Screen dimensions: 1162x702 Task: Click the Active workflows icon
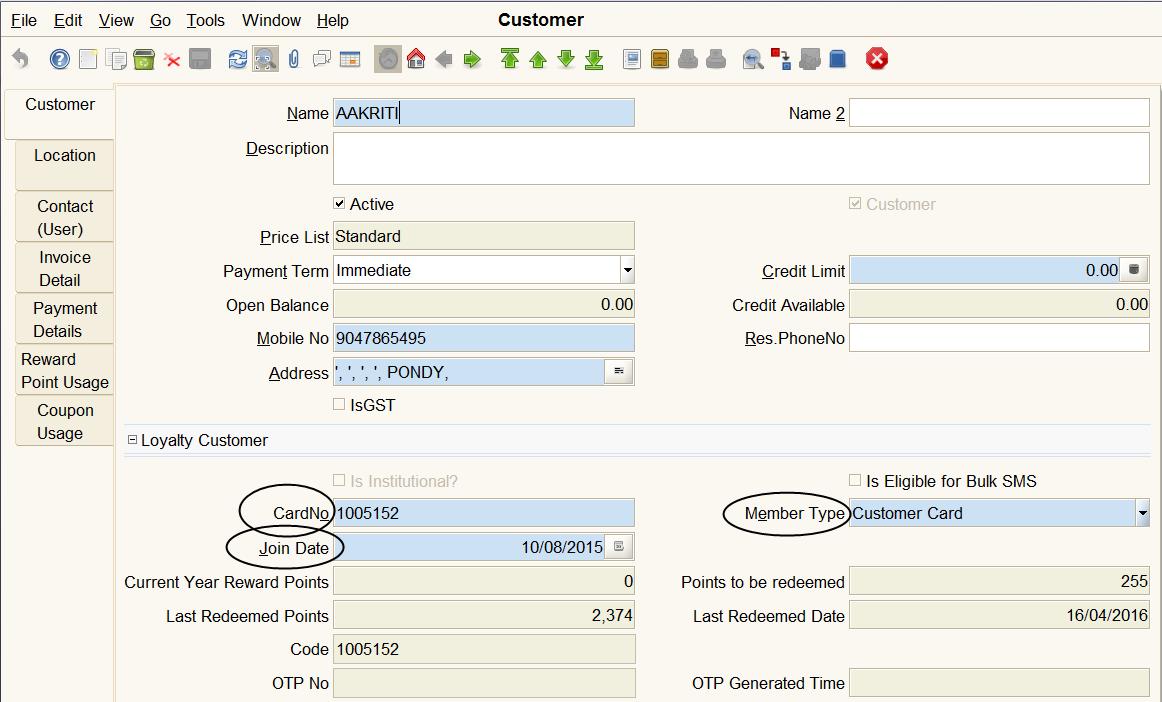(x=781, y=59)
